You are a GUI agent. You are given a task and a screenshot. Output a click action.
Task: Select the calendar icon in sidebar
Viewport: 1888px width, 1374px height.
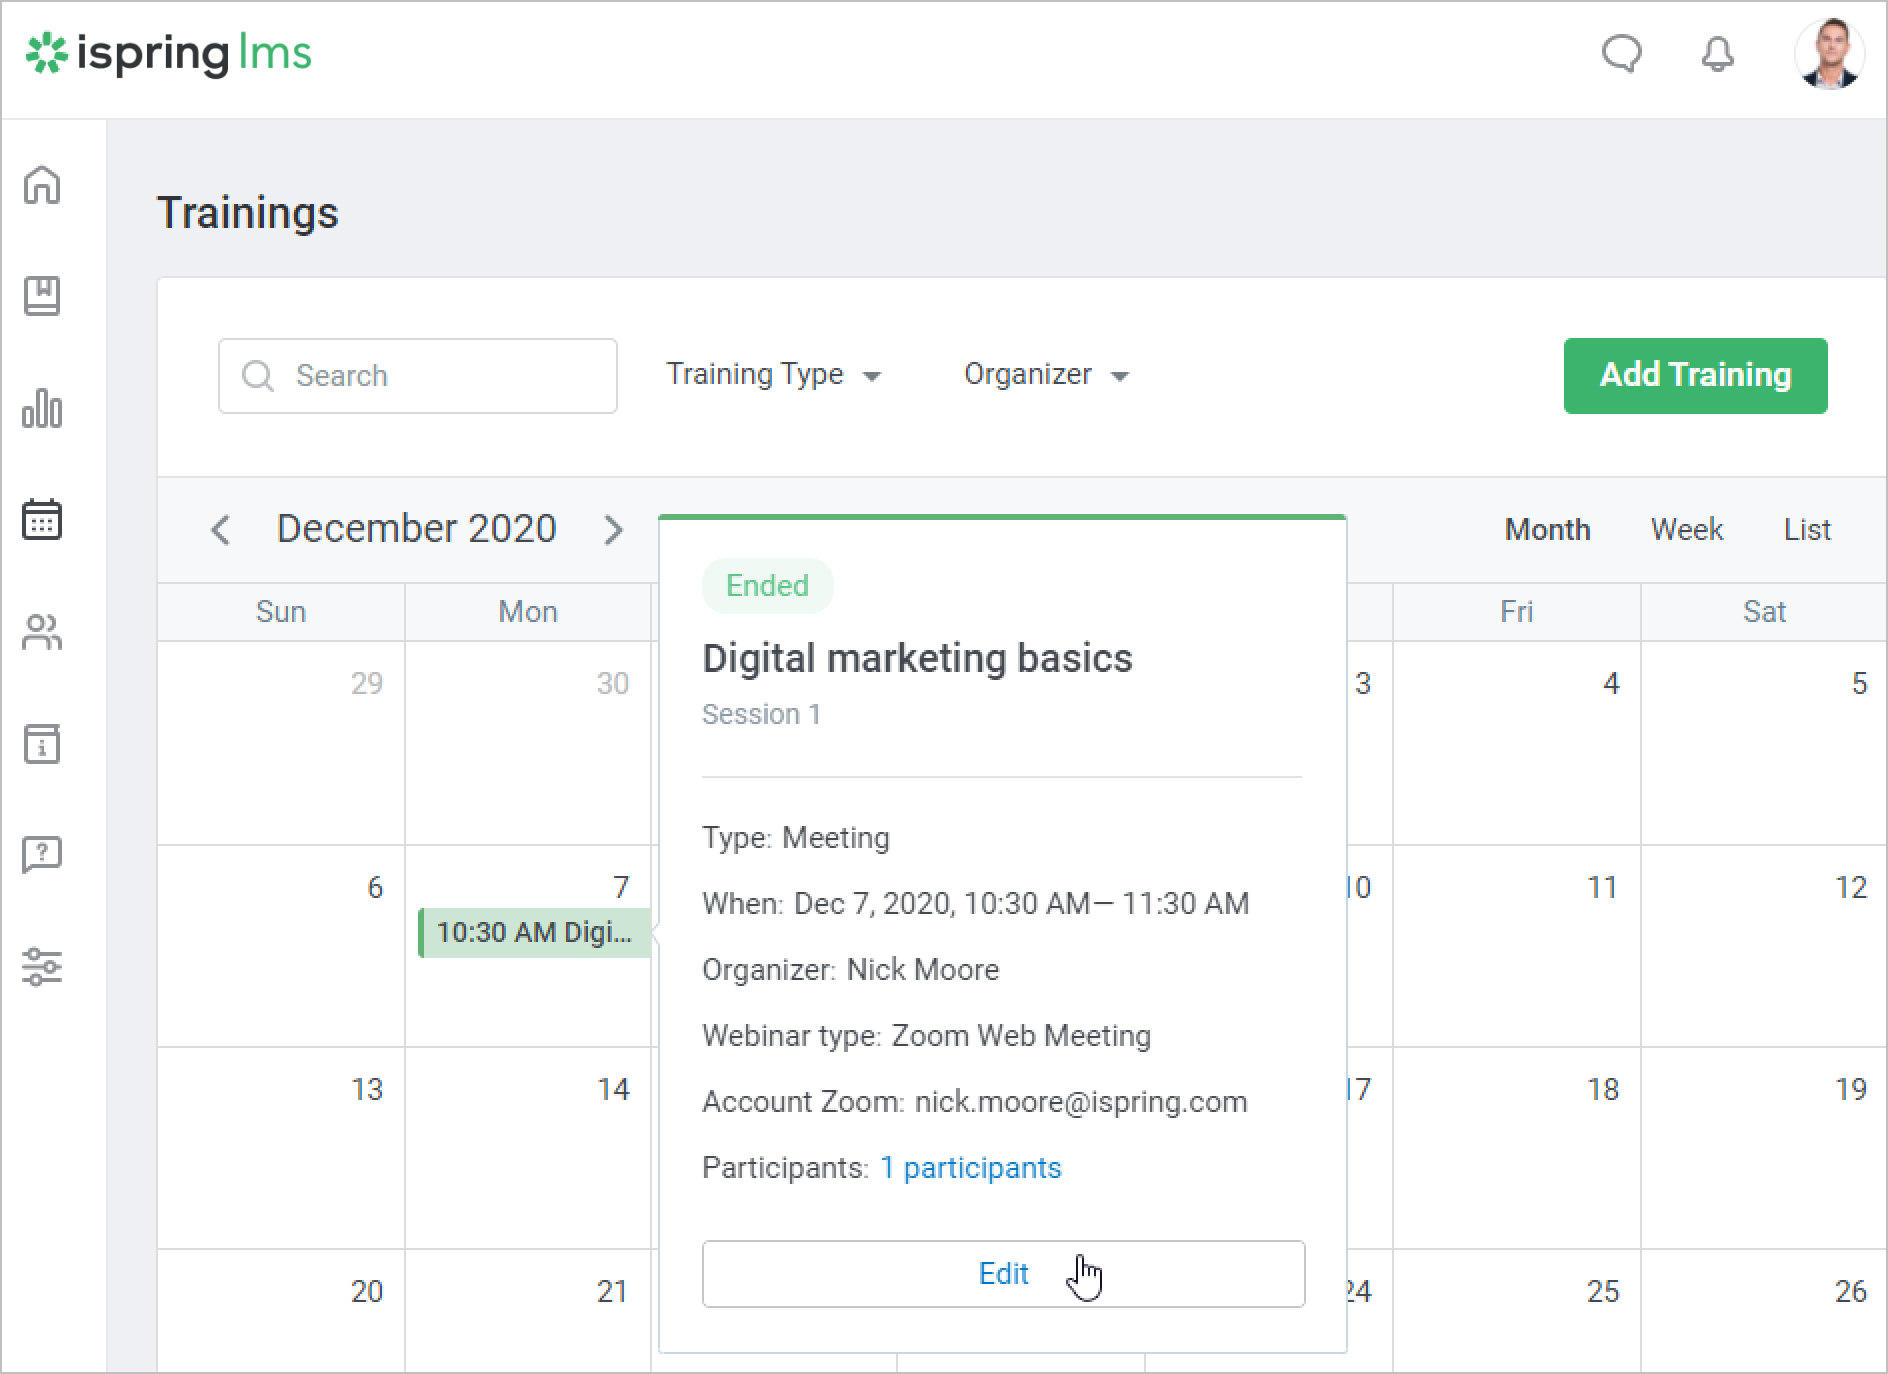[42, 520]
